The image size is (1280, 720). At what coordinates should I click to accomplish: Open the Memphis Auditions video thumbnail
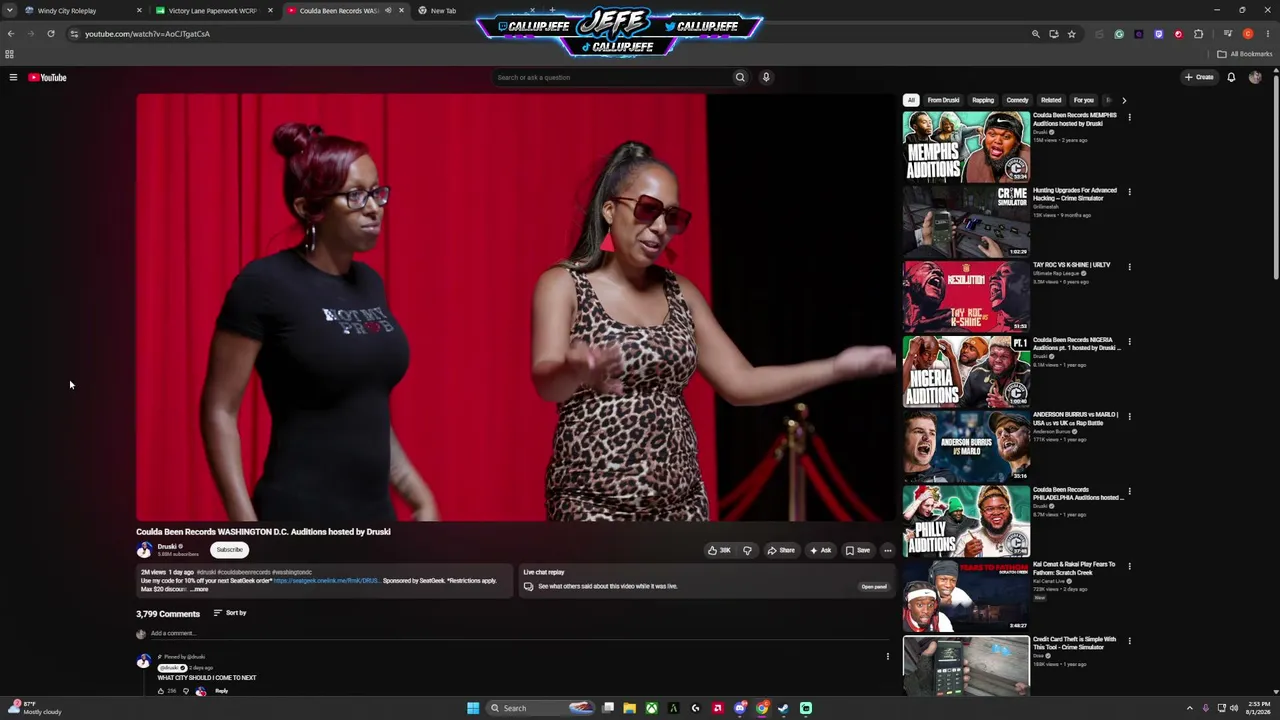click(966, 146)
